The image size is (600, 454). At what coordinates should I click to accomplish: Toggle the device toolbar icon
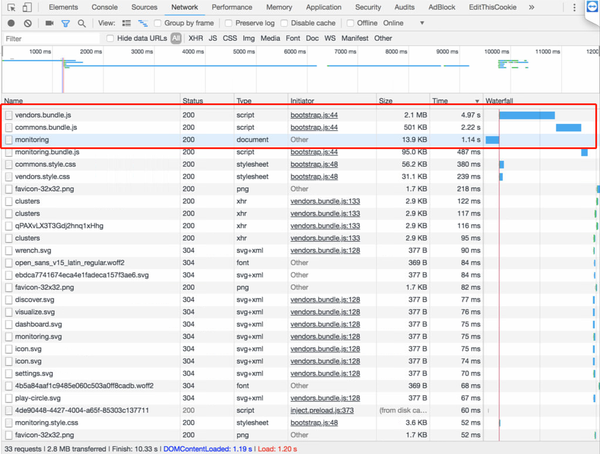tap(29, 7)
